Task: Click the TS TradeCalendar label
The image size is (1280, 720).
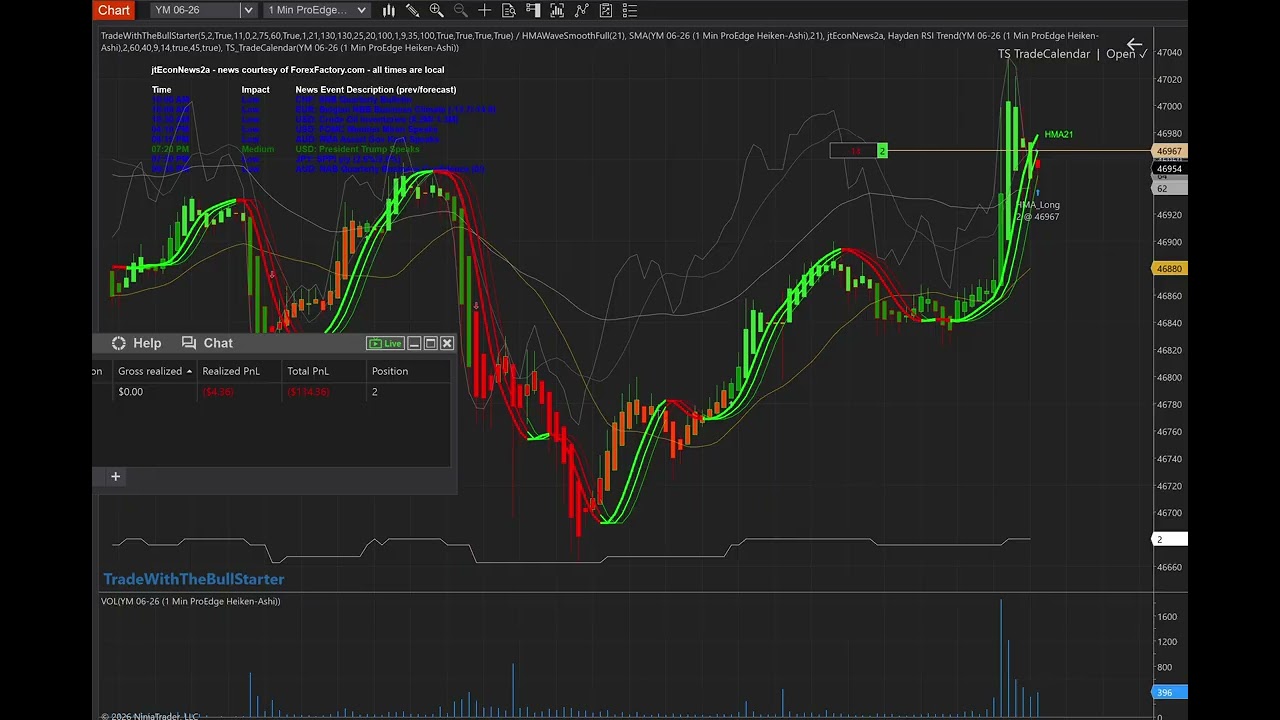Action: 1044,54
